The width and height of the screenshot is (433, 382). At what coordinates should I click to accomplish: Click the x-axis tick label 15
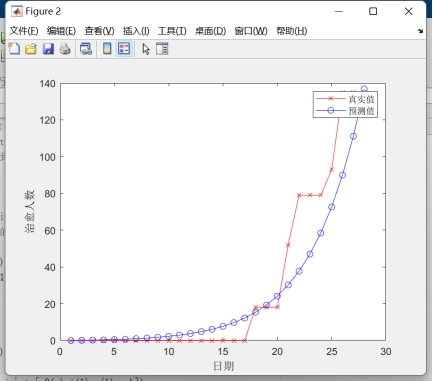[223, 351]
